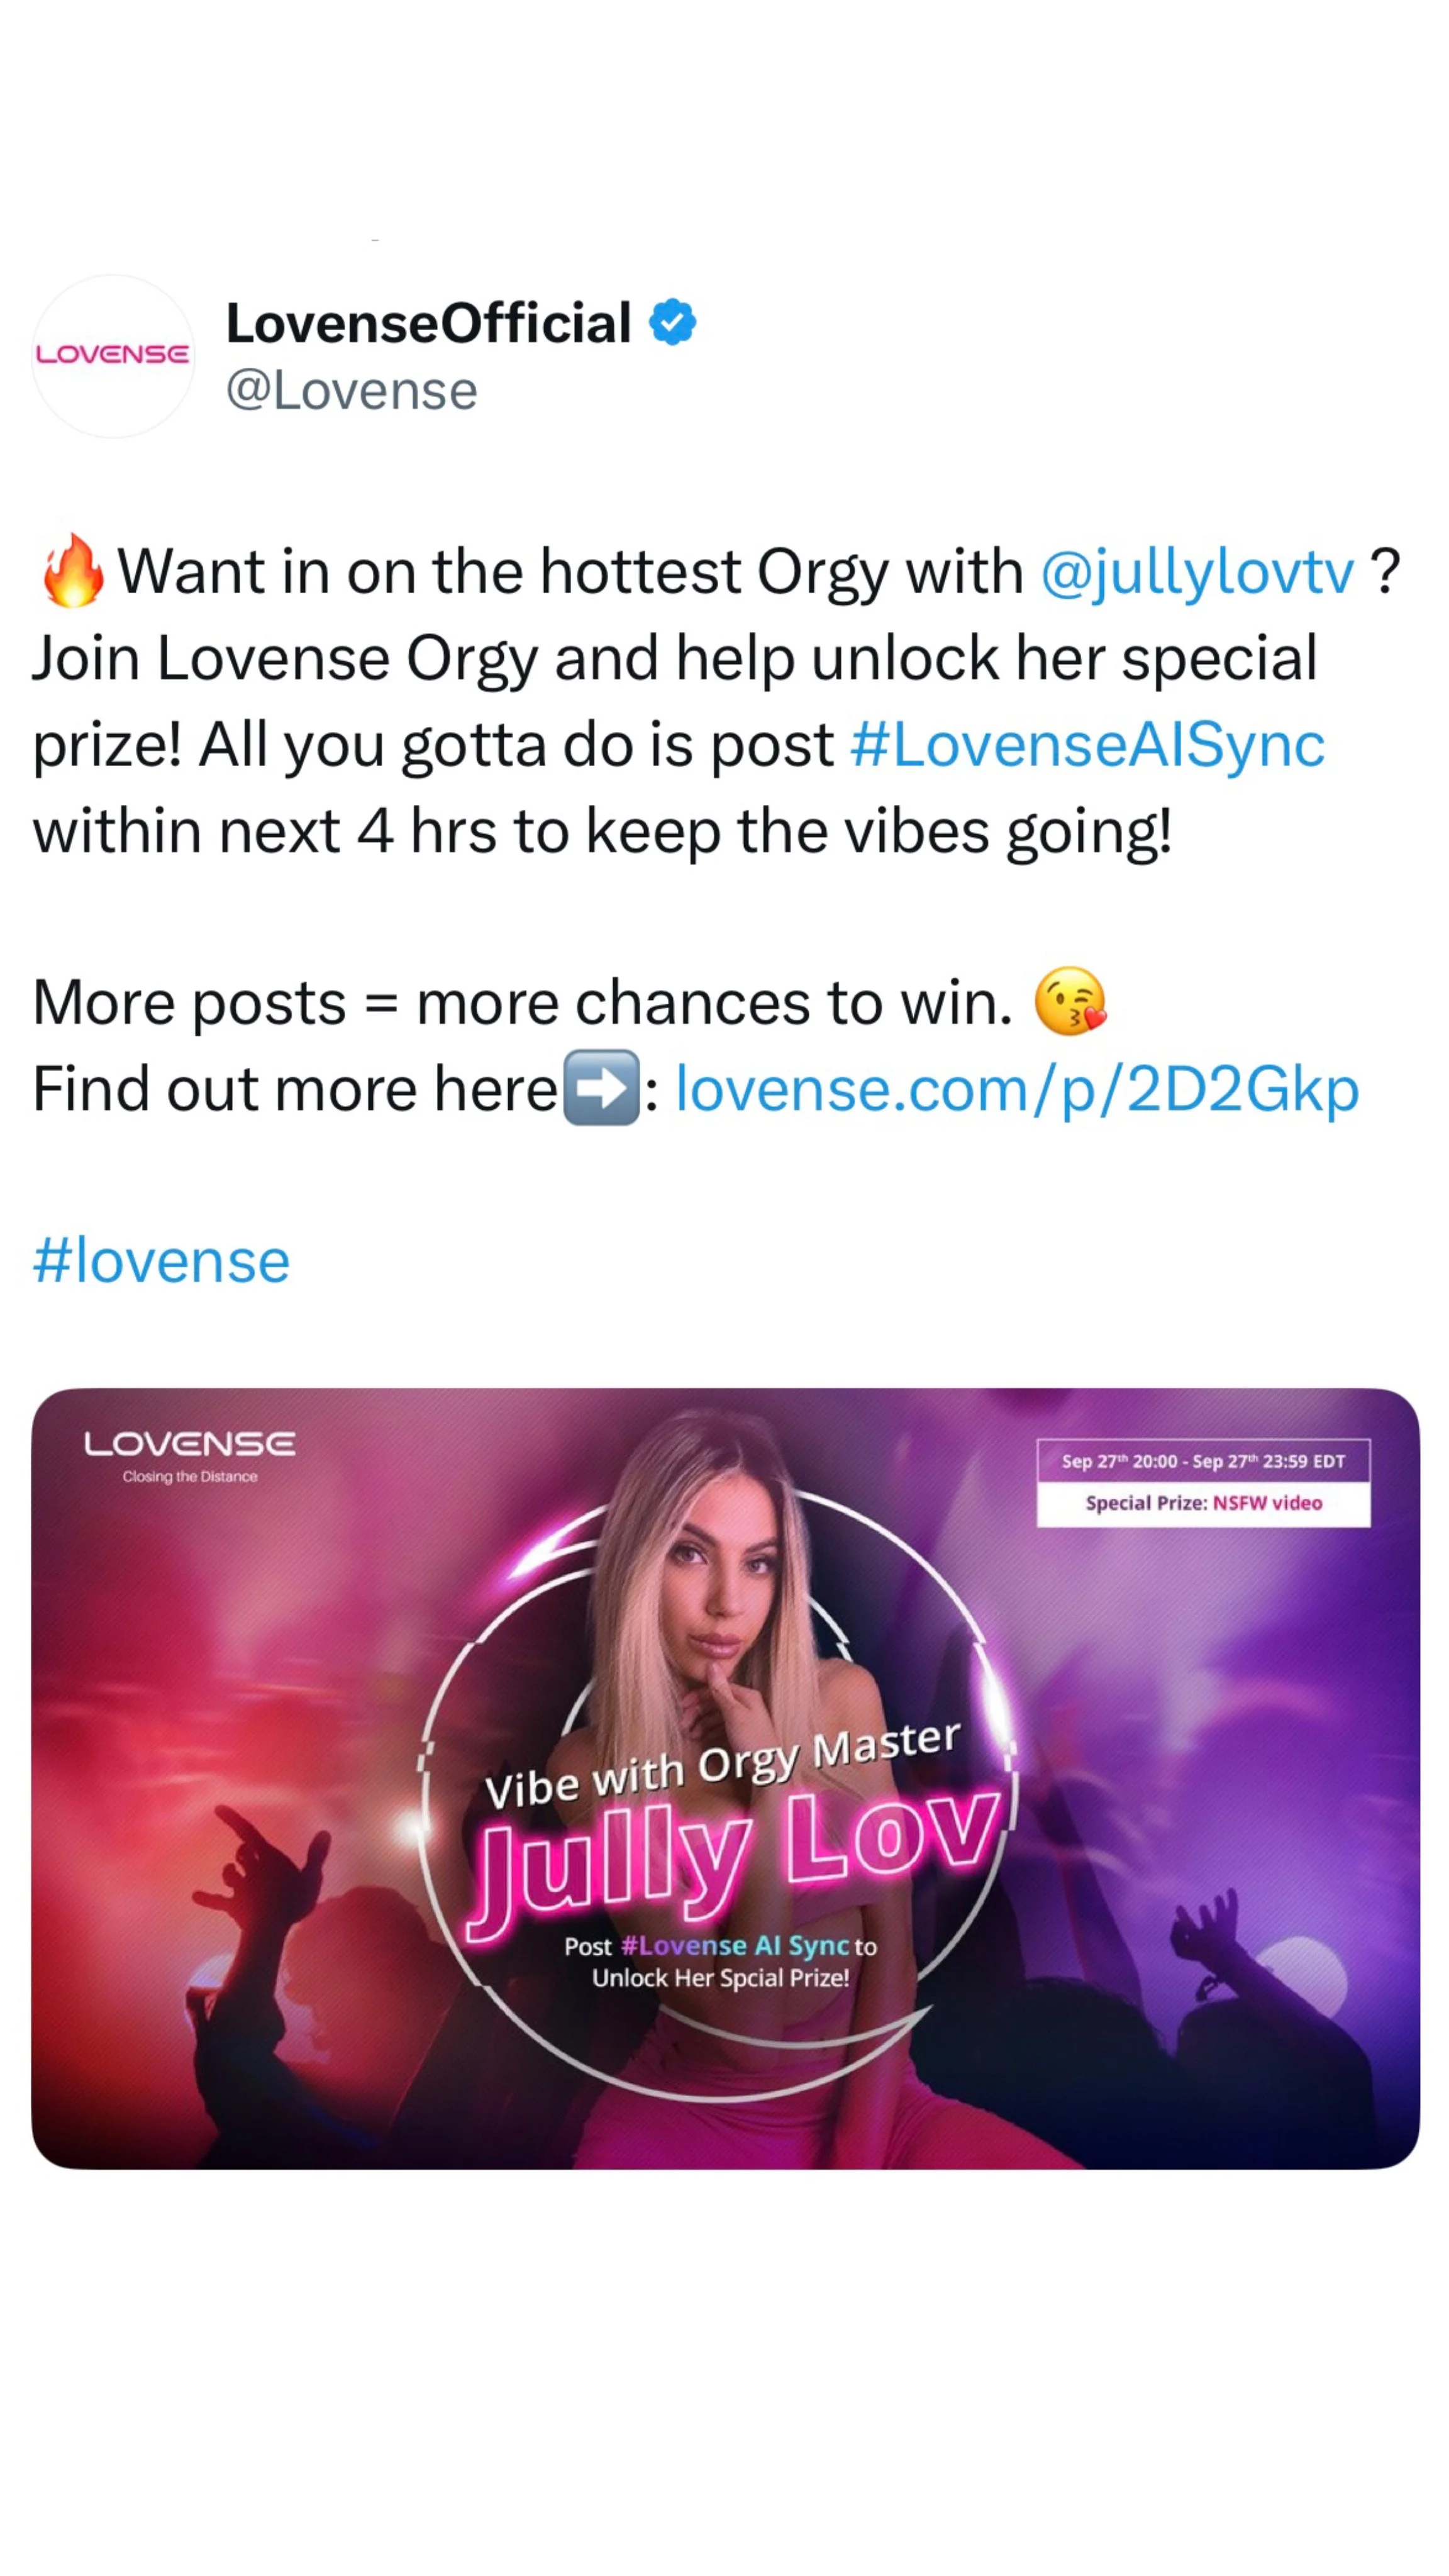The width and height of the screenshot is (1449, 2576).
Task: Open the Lovense profile avatar
Action: coord(113,356)
